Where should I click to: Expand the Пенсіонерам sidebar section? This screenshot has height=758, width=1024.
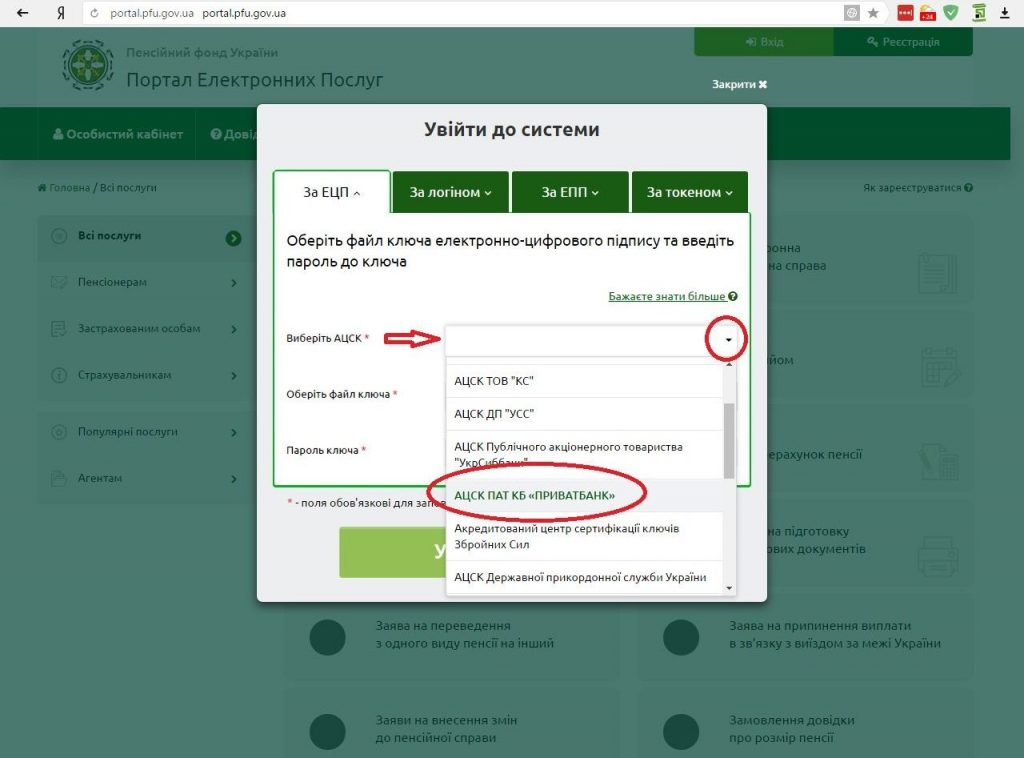click(x=233, y=283)
